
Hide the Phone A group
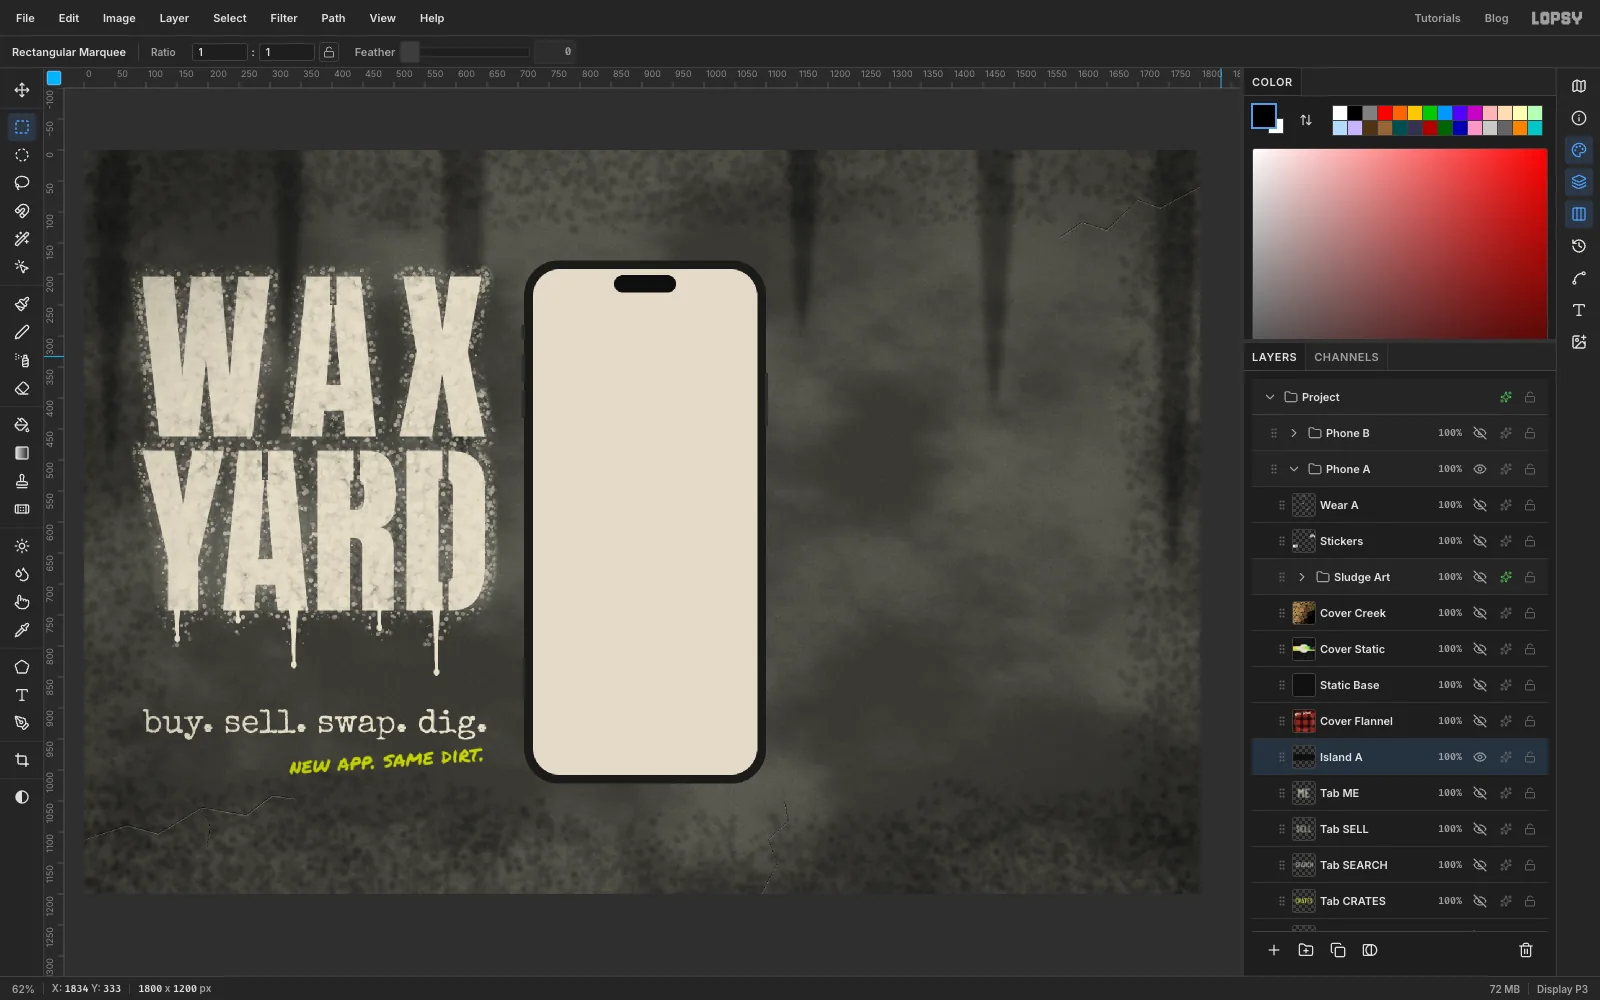(x=1480, y=469)
